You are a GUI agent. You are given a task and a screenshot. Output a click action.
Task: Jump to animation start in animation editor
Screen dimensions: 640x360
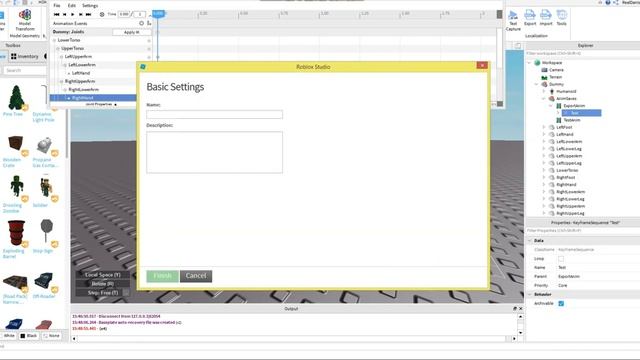point(56,14)
